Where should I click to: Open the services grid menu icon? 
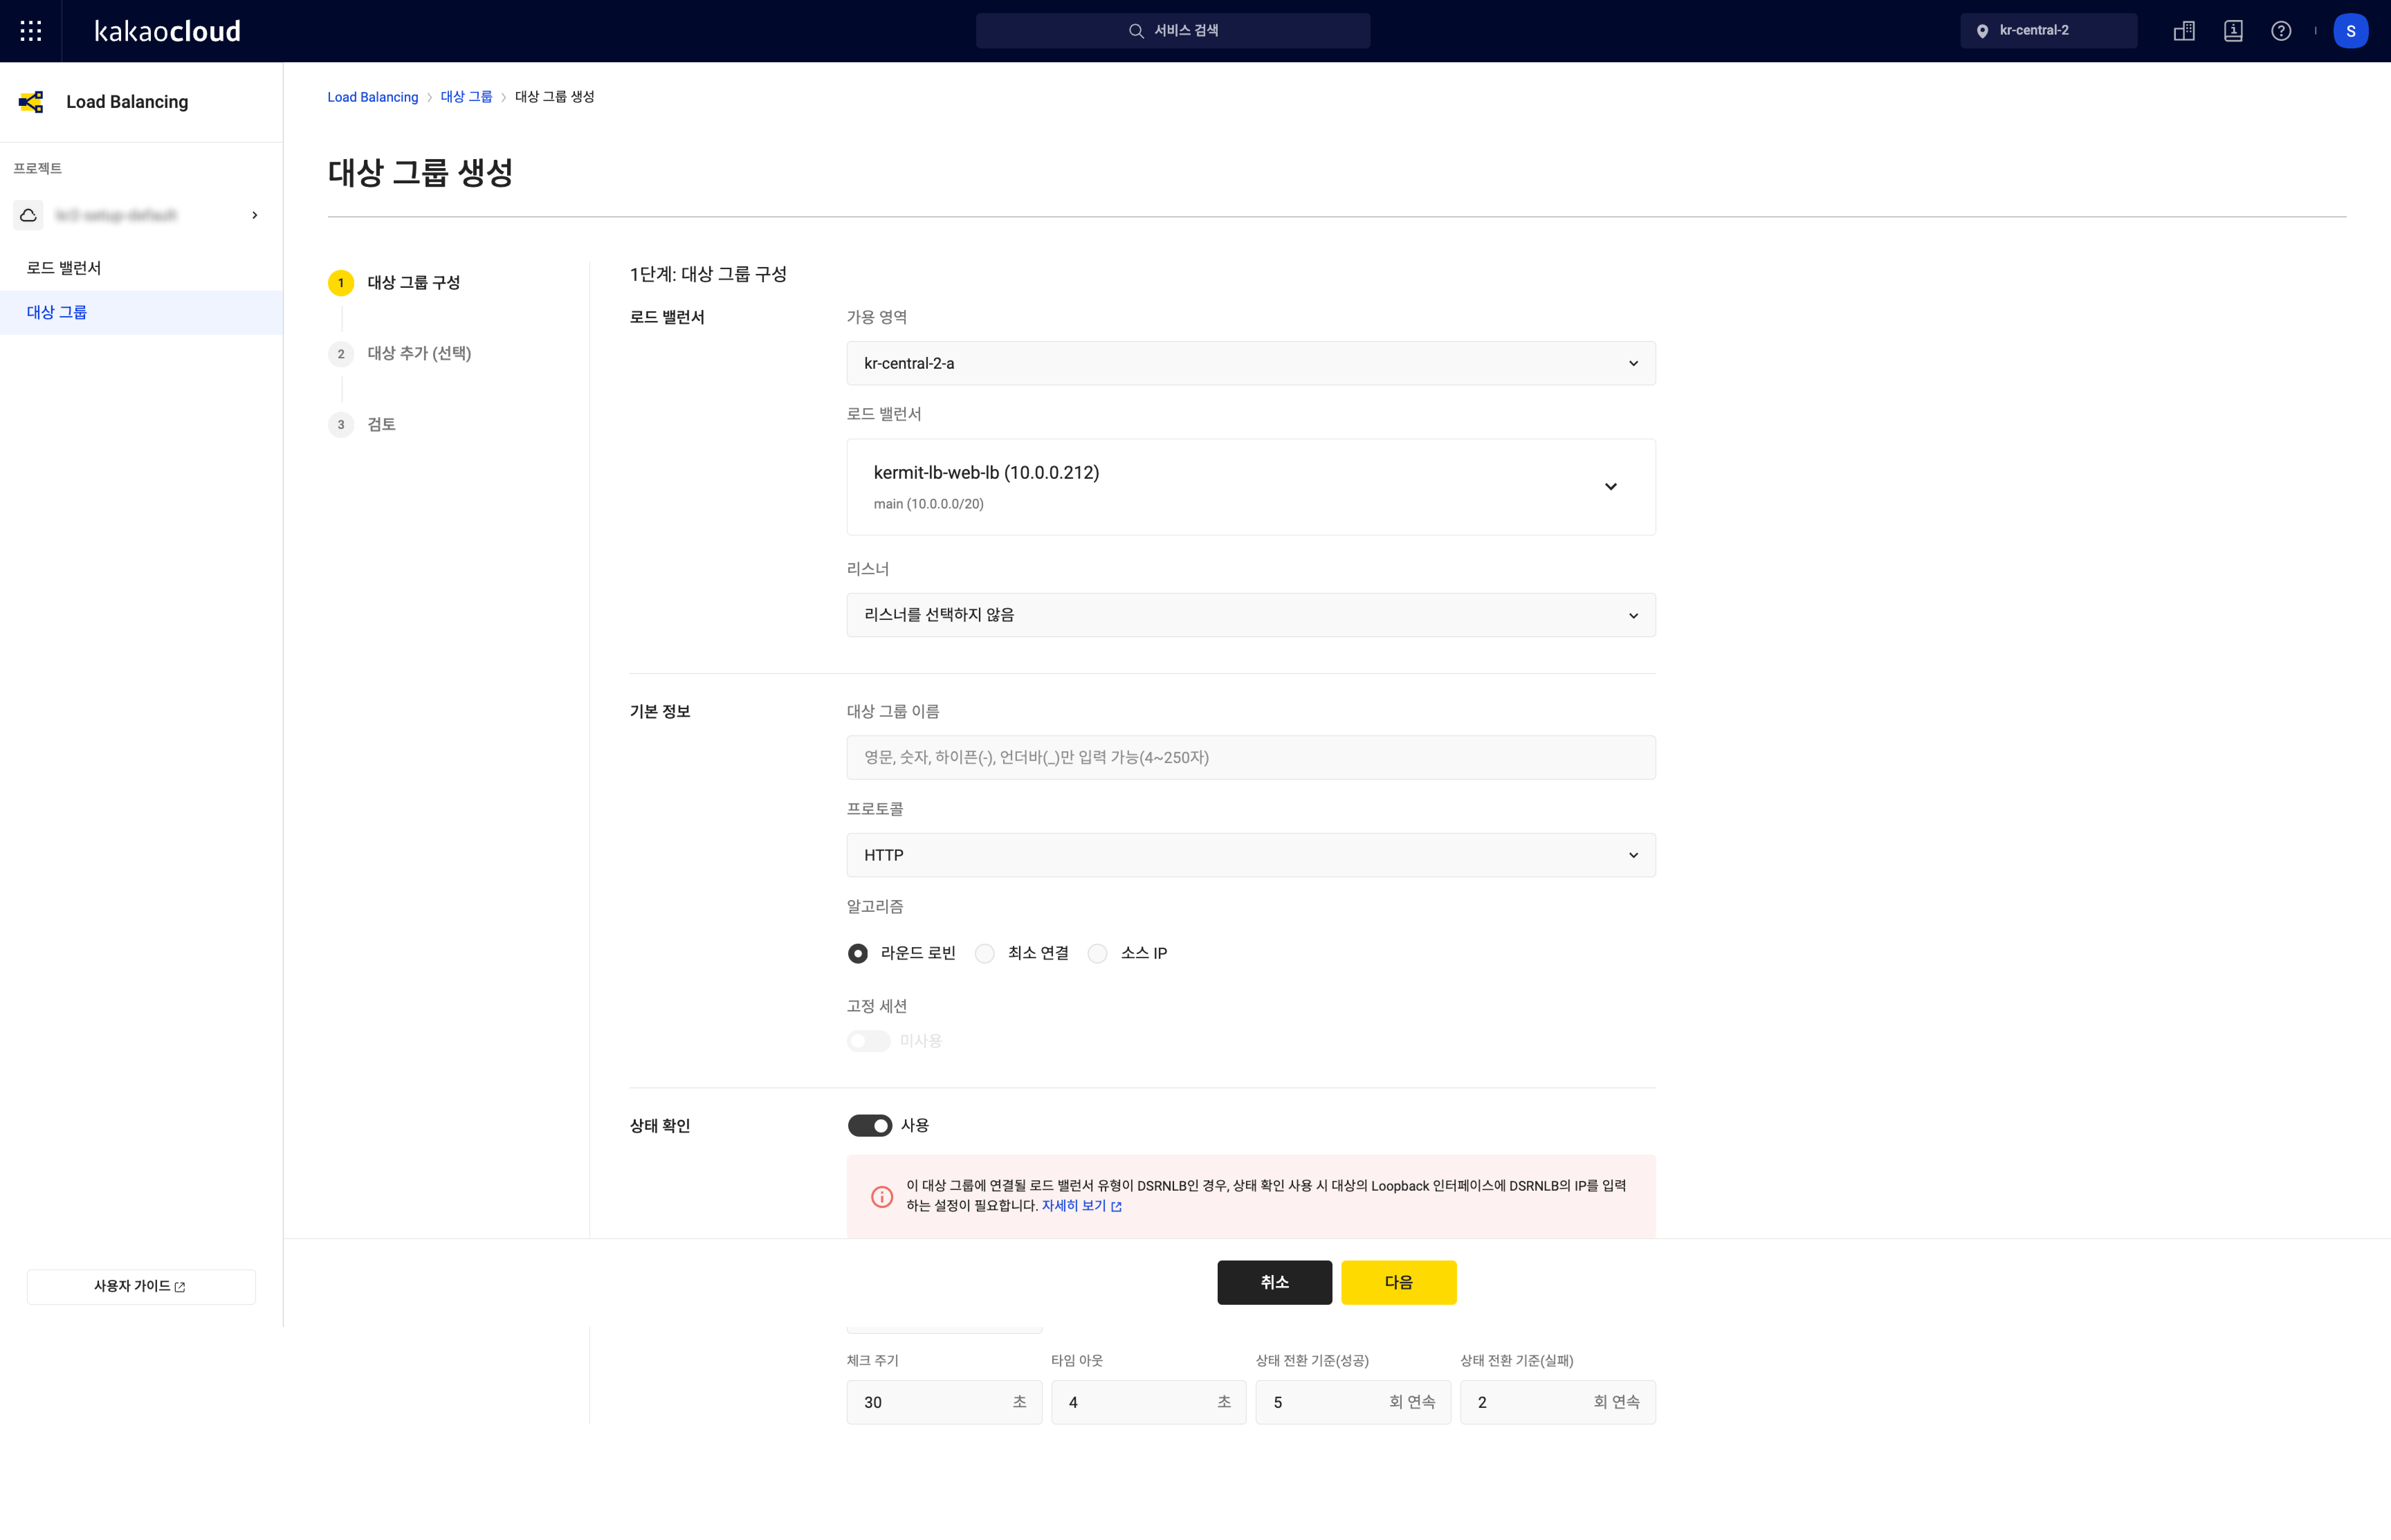click(31, 31)
